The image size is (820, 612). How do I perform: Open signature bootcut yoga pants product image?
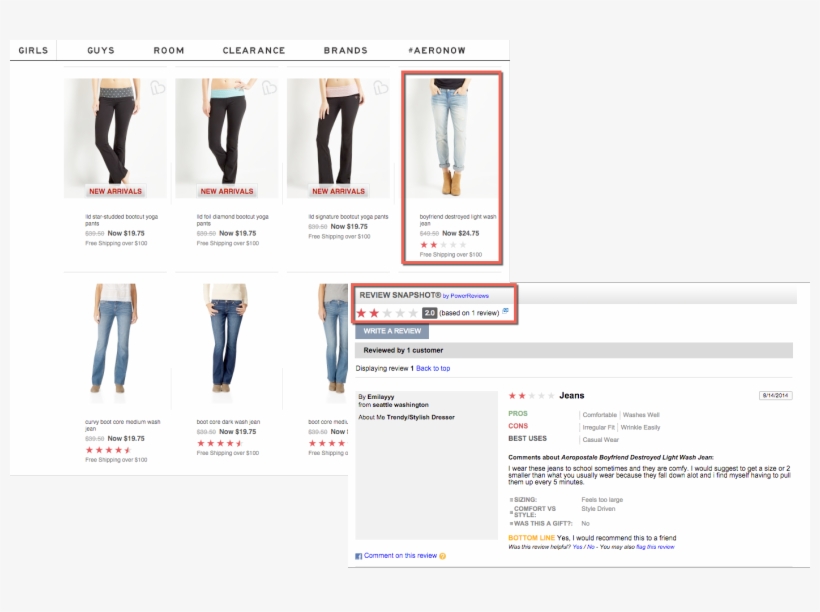[338, 138]
